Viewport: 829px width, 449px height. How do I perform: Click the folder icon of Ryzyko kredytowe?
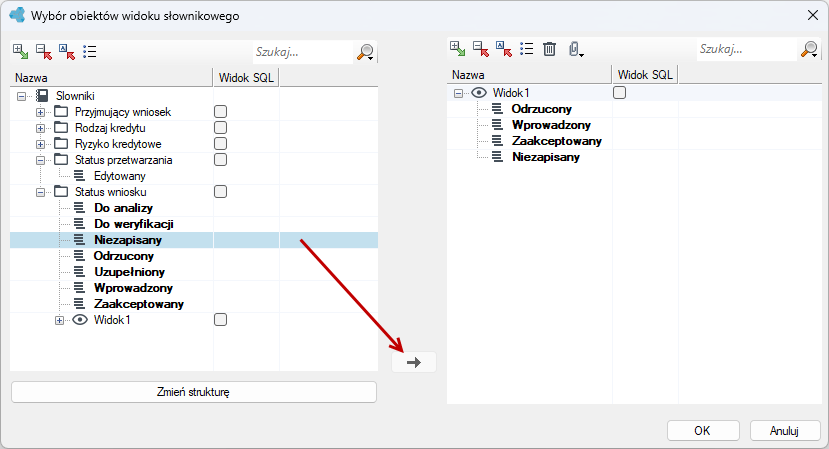pyautogui.click(x=61, y=143)
